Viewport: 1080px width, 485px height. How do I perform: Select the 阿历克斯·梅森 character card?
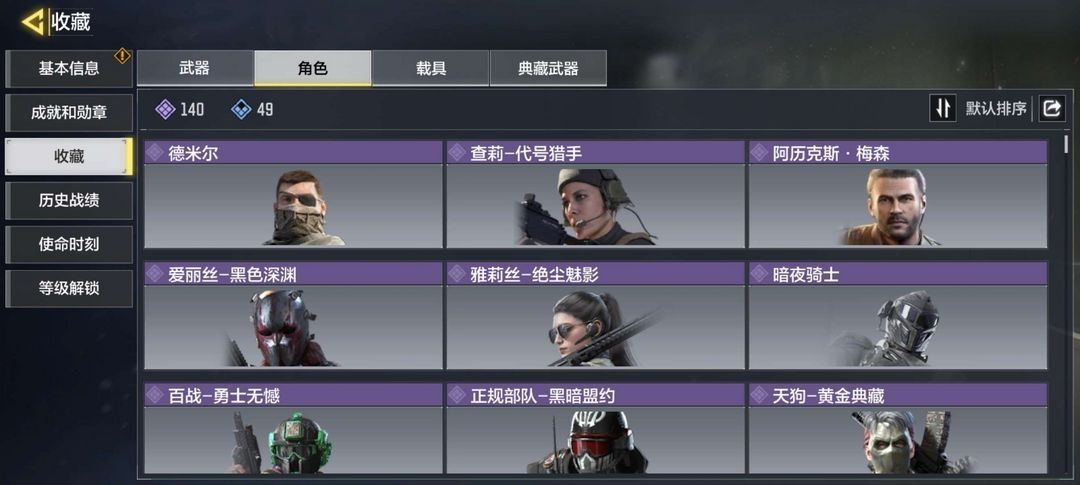pos(898,194)
